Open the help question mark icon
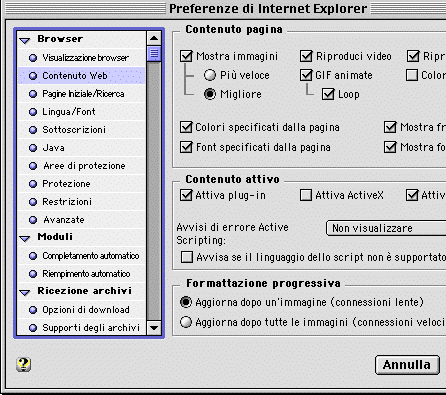The height and width of the screenshot is (395, 446). pos(23,364)
